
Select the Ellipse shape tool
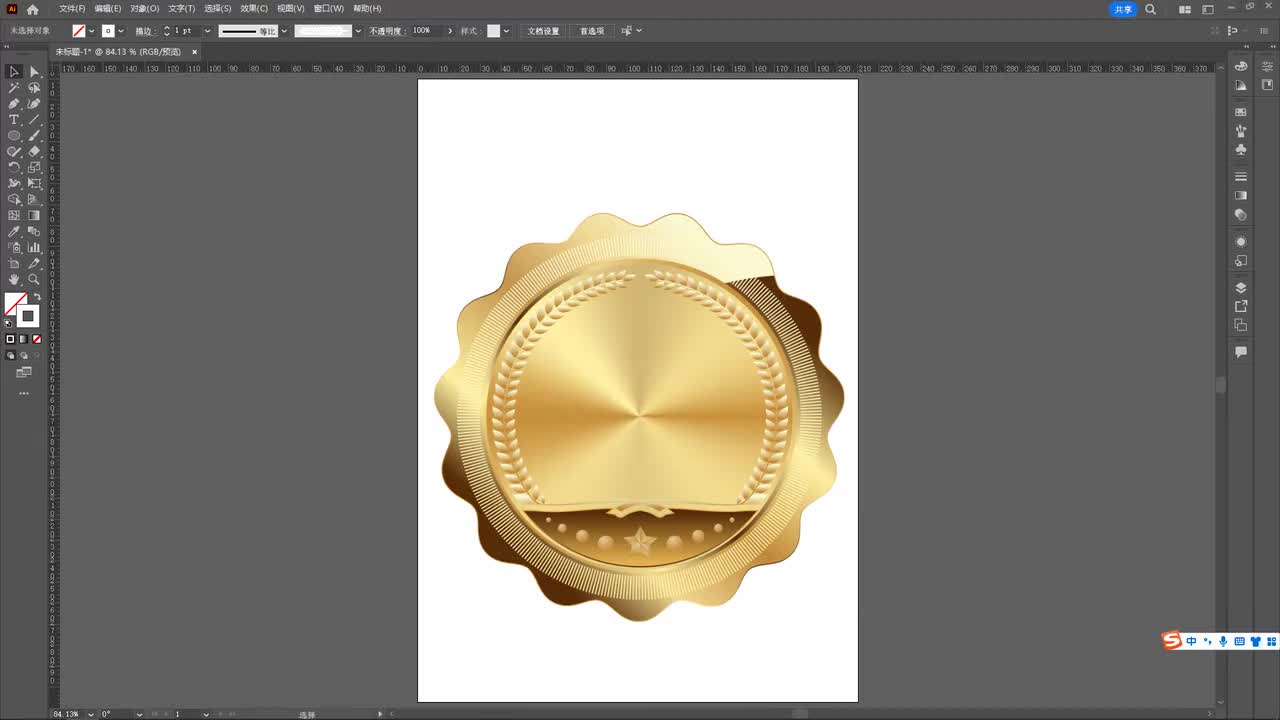[x=14, y=136]
